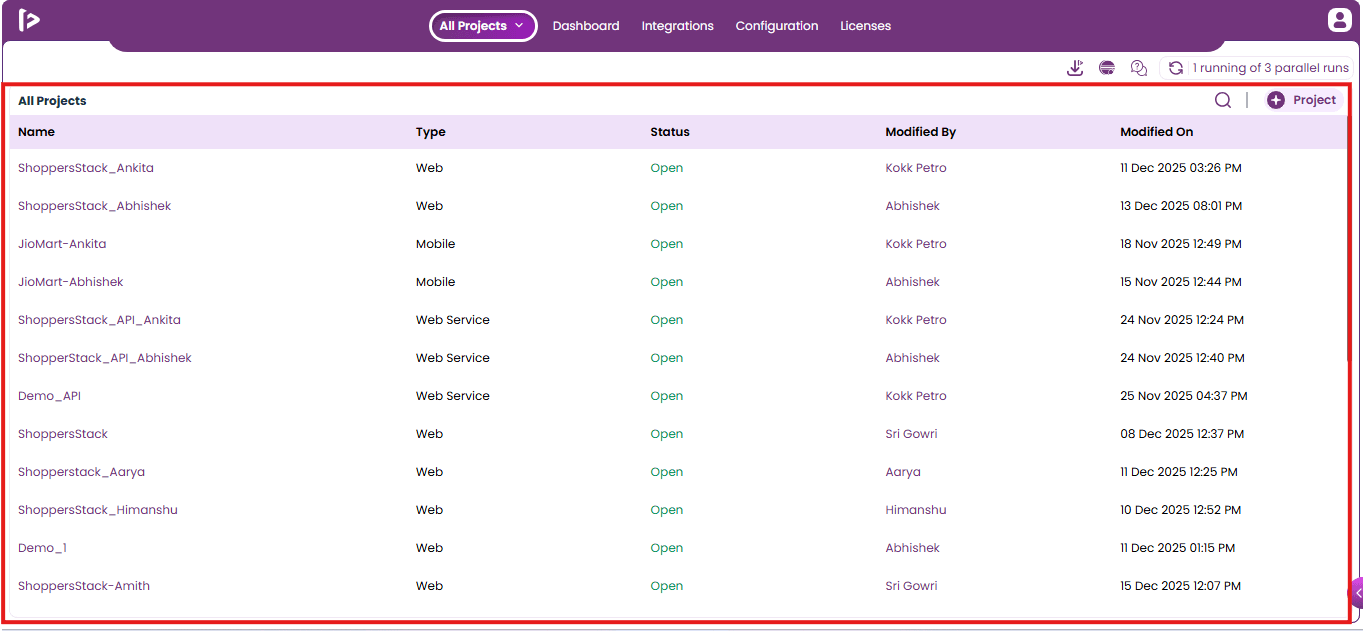Open the ShopperStack_API_Abhishek project

click(x=105, y=358)
